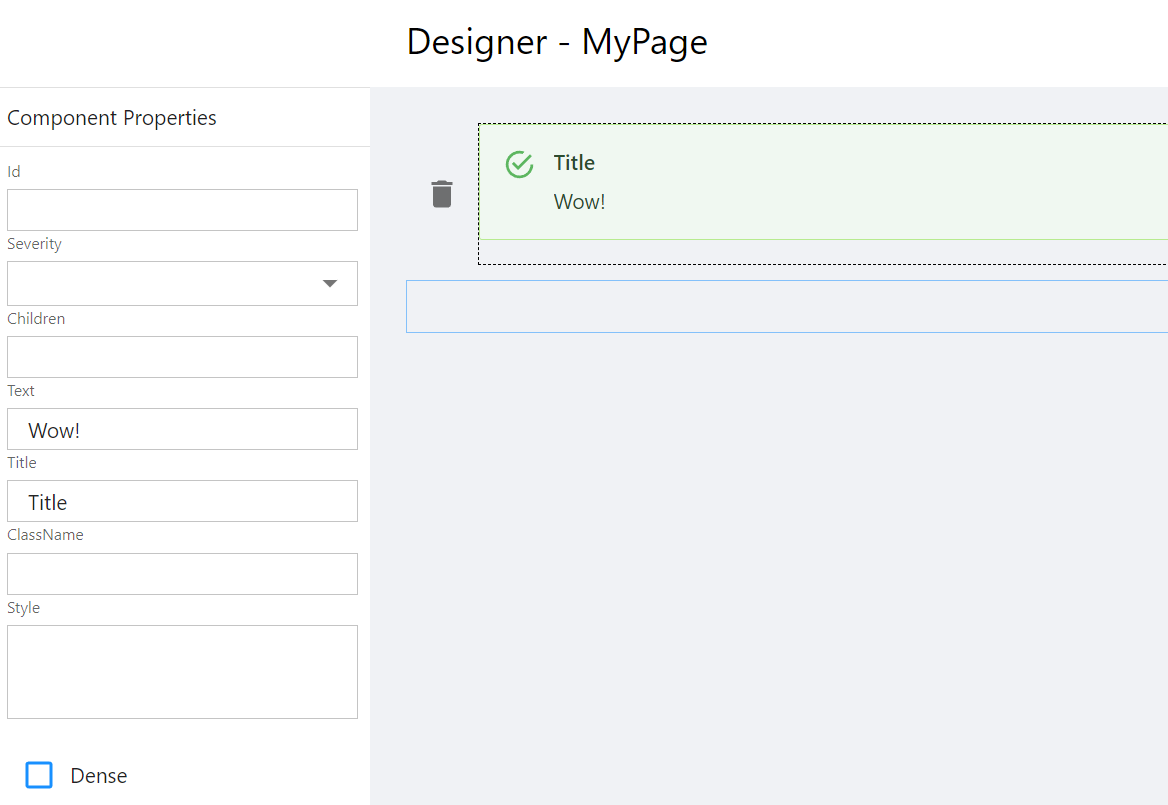
Task: Click the Designer - MyPage heading
Action: tap(557, 42)
